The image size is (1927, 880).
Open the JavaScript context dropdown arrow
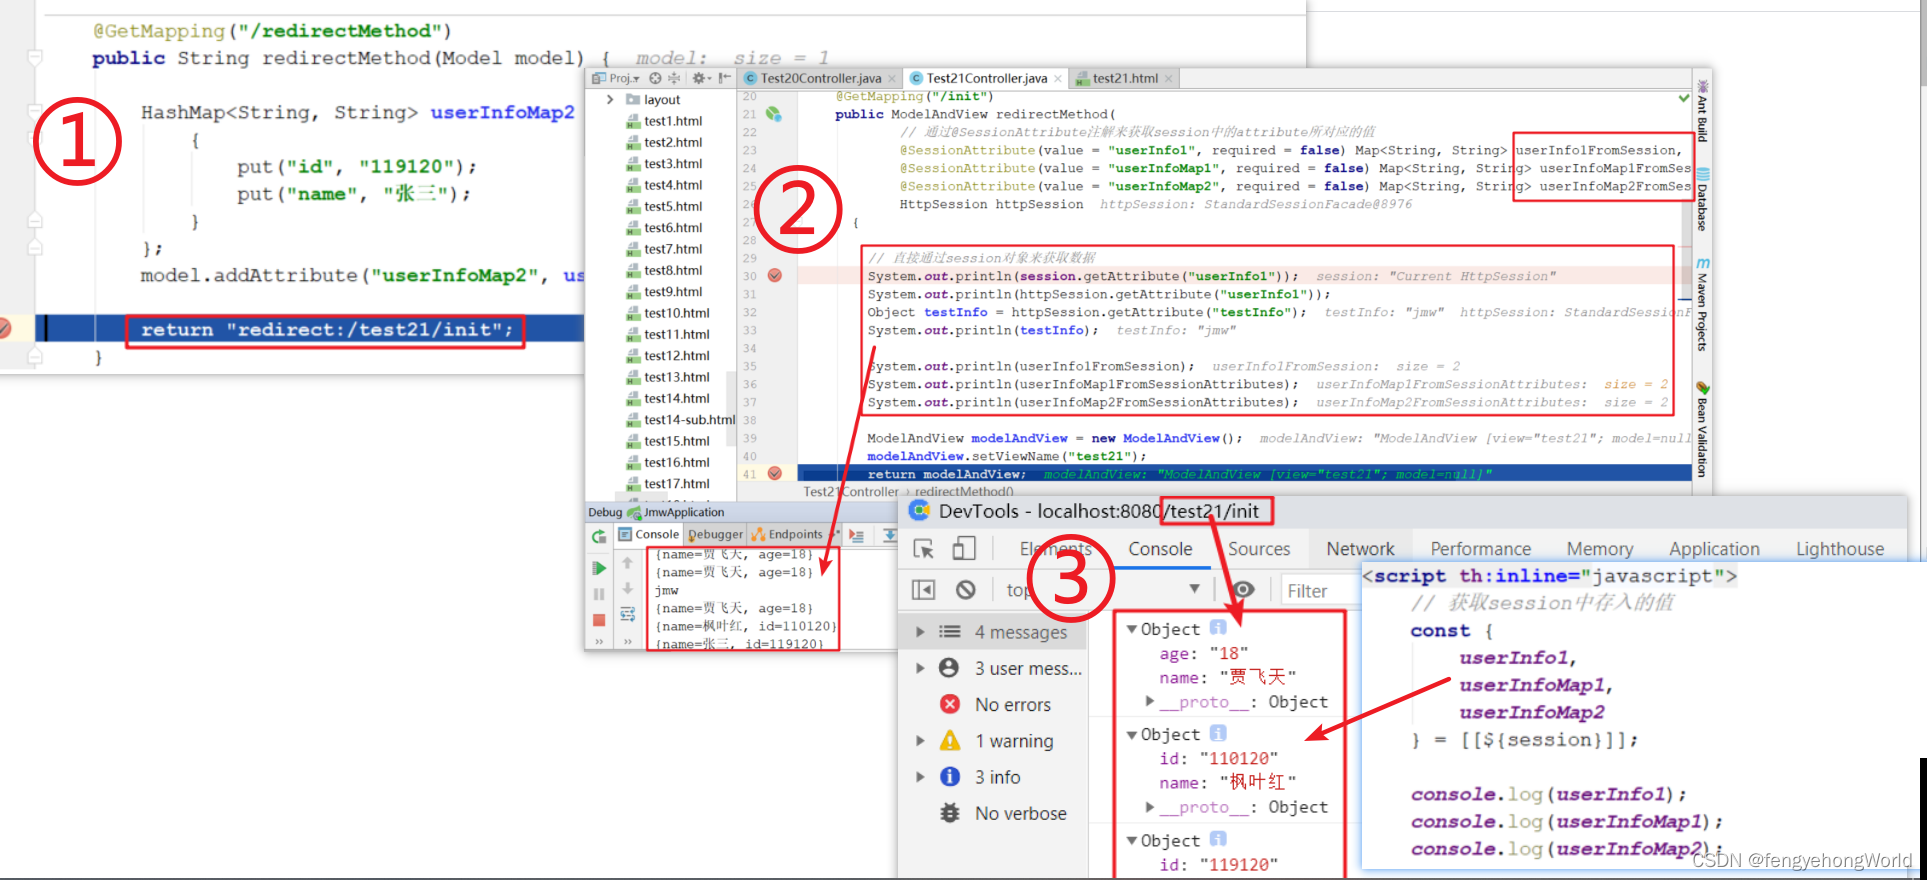(x=1194, y=589)
